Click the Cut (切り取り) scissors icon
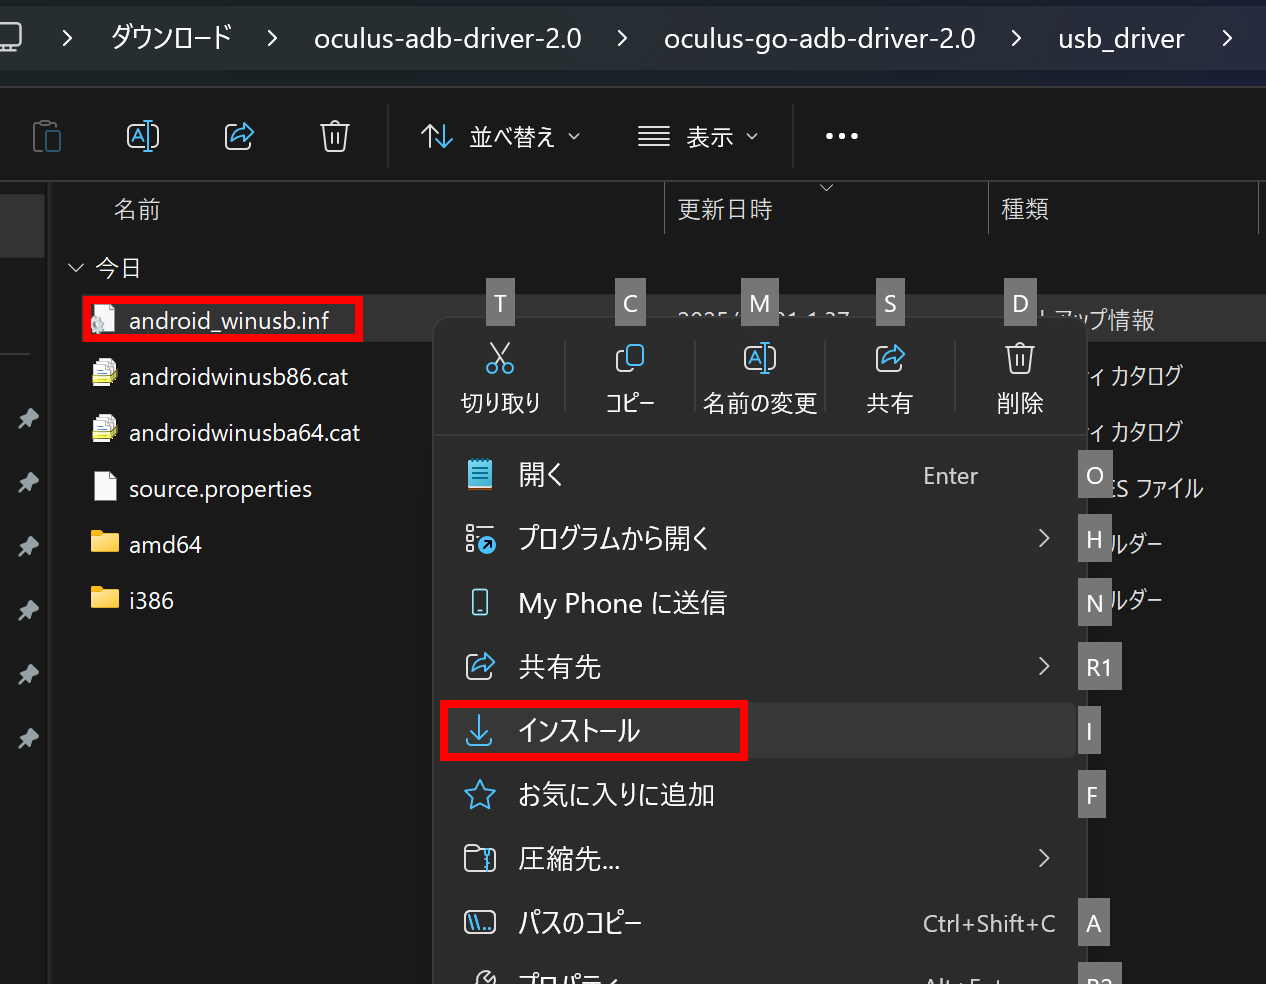Screen dimensions: 1266x984 click(x=500, y=359)
